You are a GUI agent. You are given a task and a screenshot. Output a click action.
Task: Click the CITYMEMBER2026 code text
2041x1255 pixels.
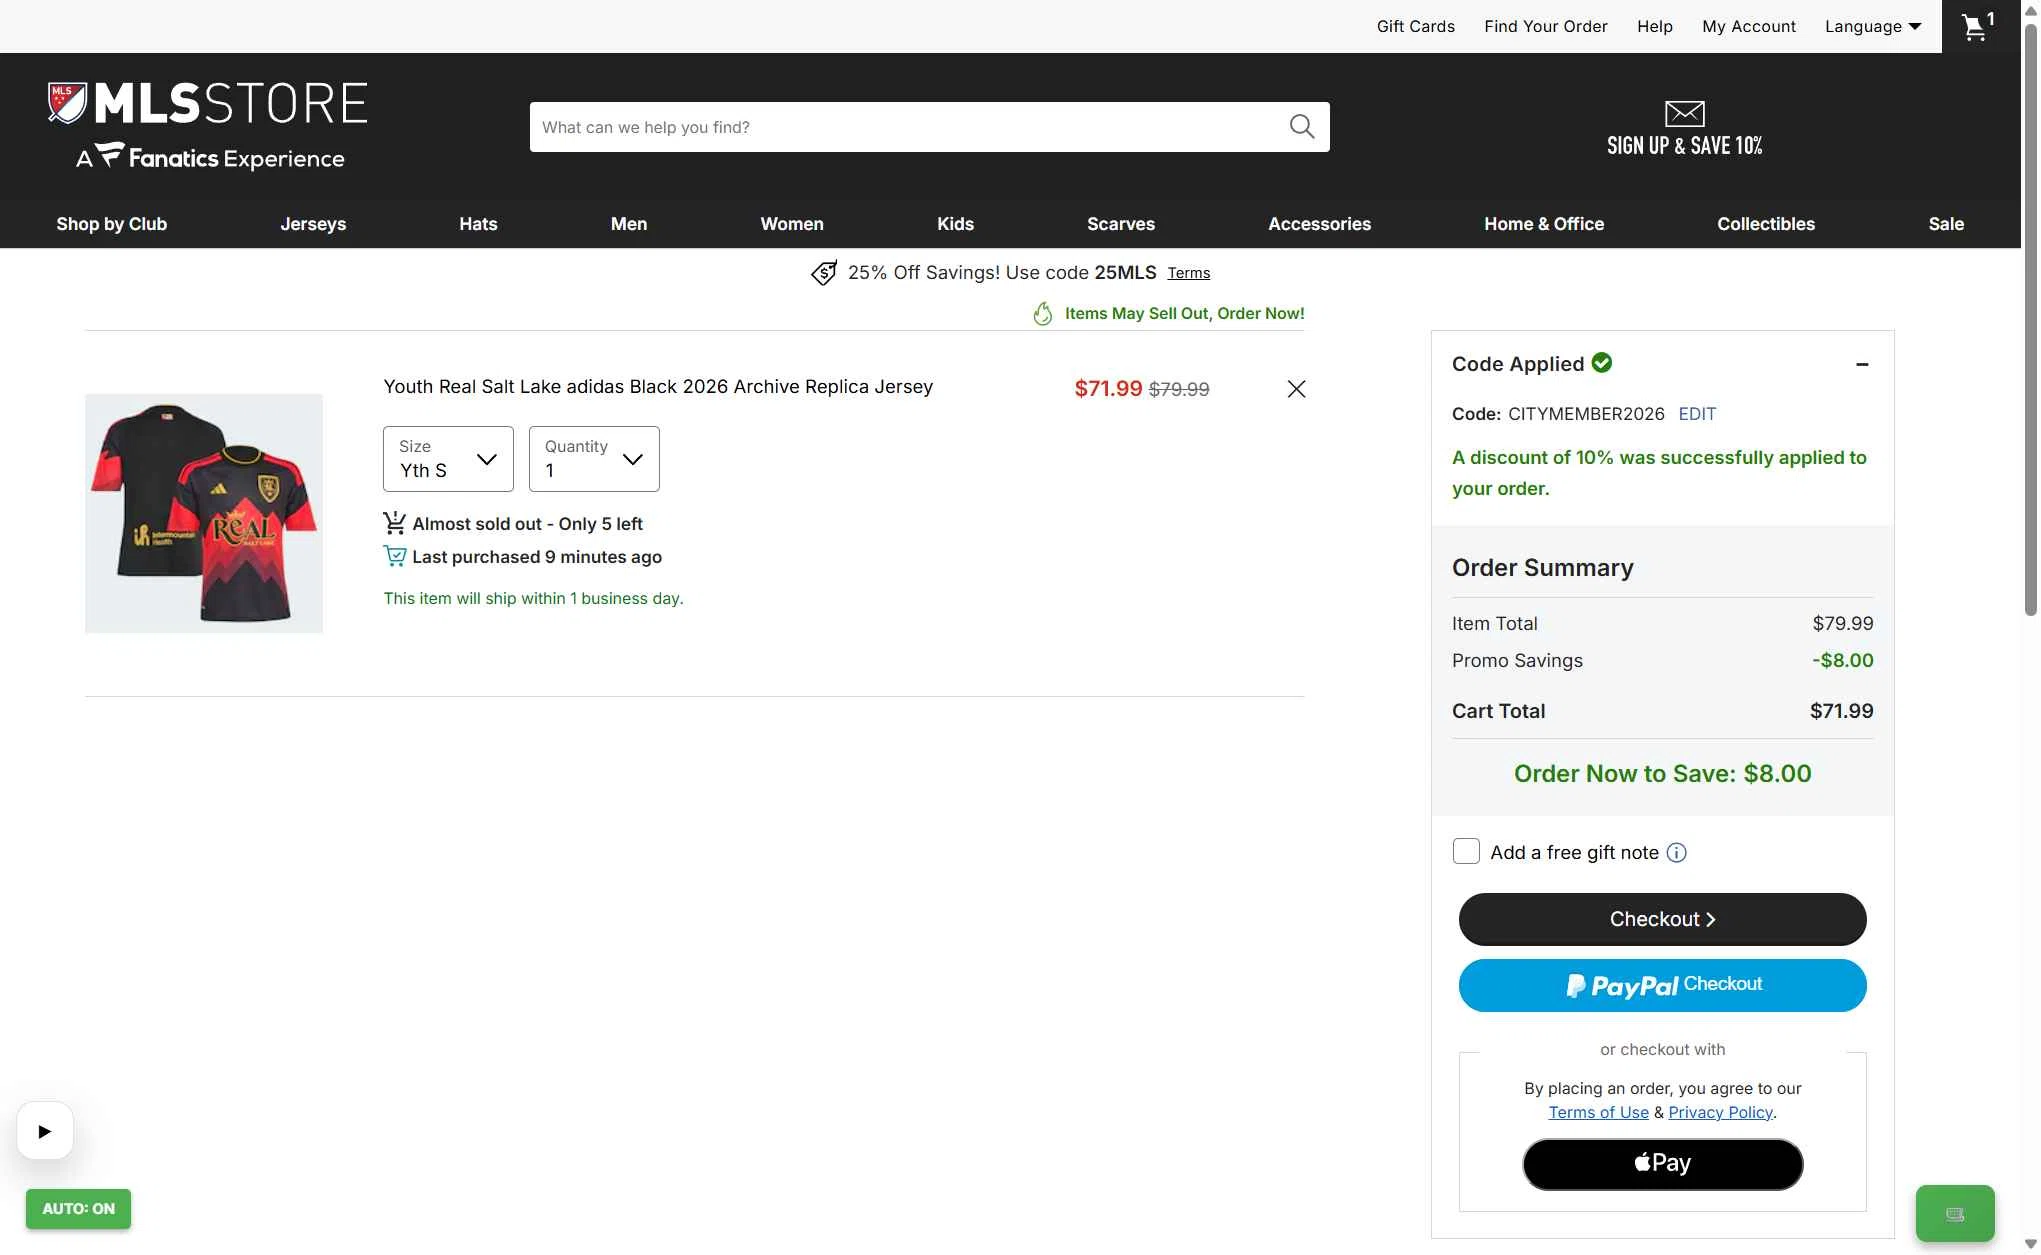1586,414
